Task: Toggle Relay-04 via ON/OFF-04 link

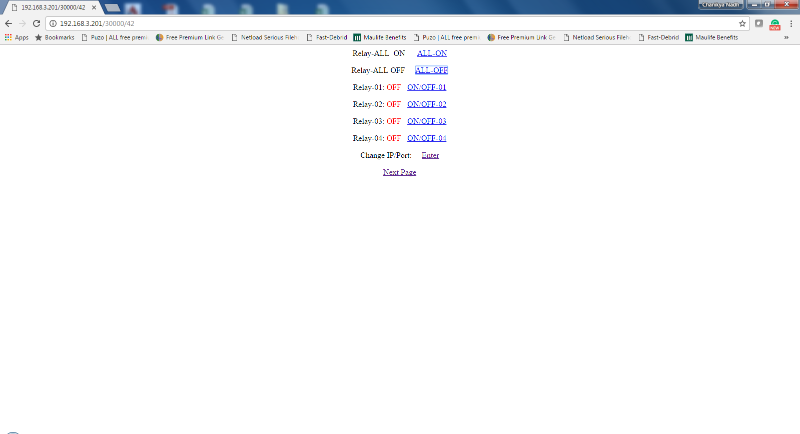Action: tap(427, 138)
